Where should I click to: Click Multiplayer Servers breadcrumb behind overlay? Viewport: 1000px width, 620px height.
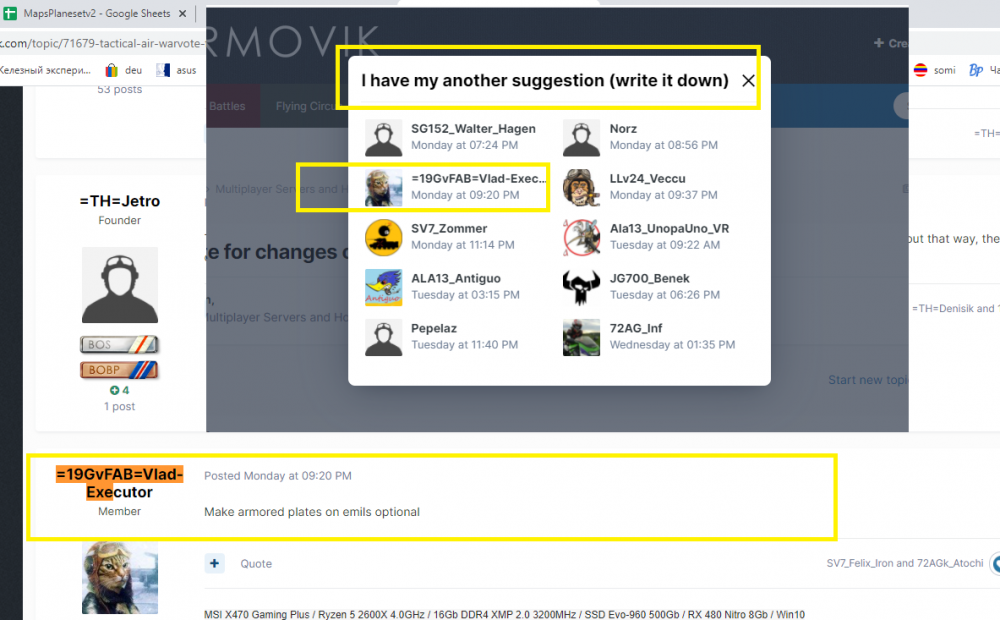point(281,189)
